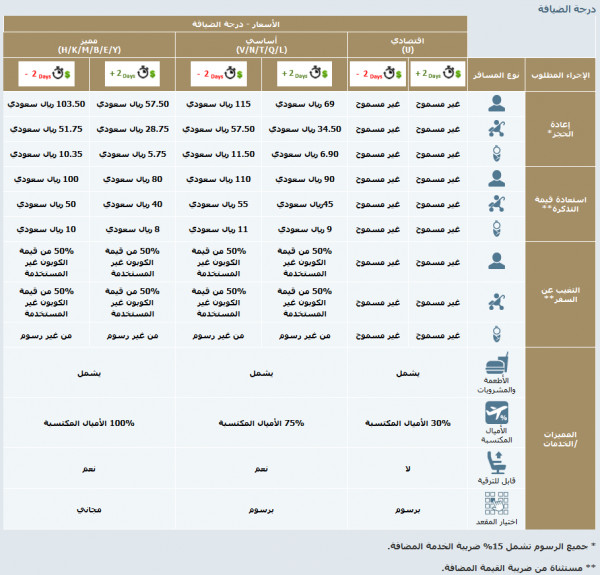Viewport: 600px width, 575px height.
Task: Click the adult passenger icon in ticket refund section
Action: tap(497, 180)
